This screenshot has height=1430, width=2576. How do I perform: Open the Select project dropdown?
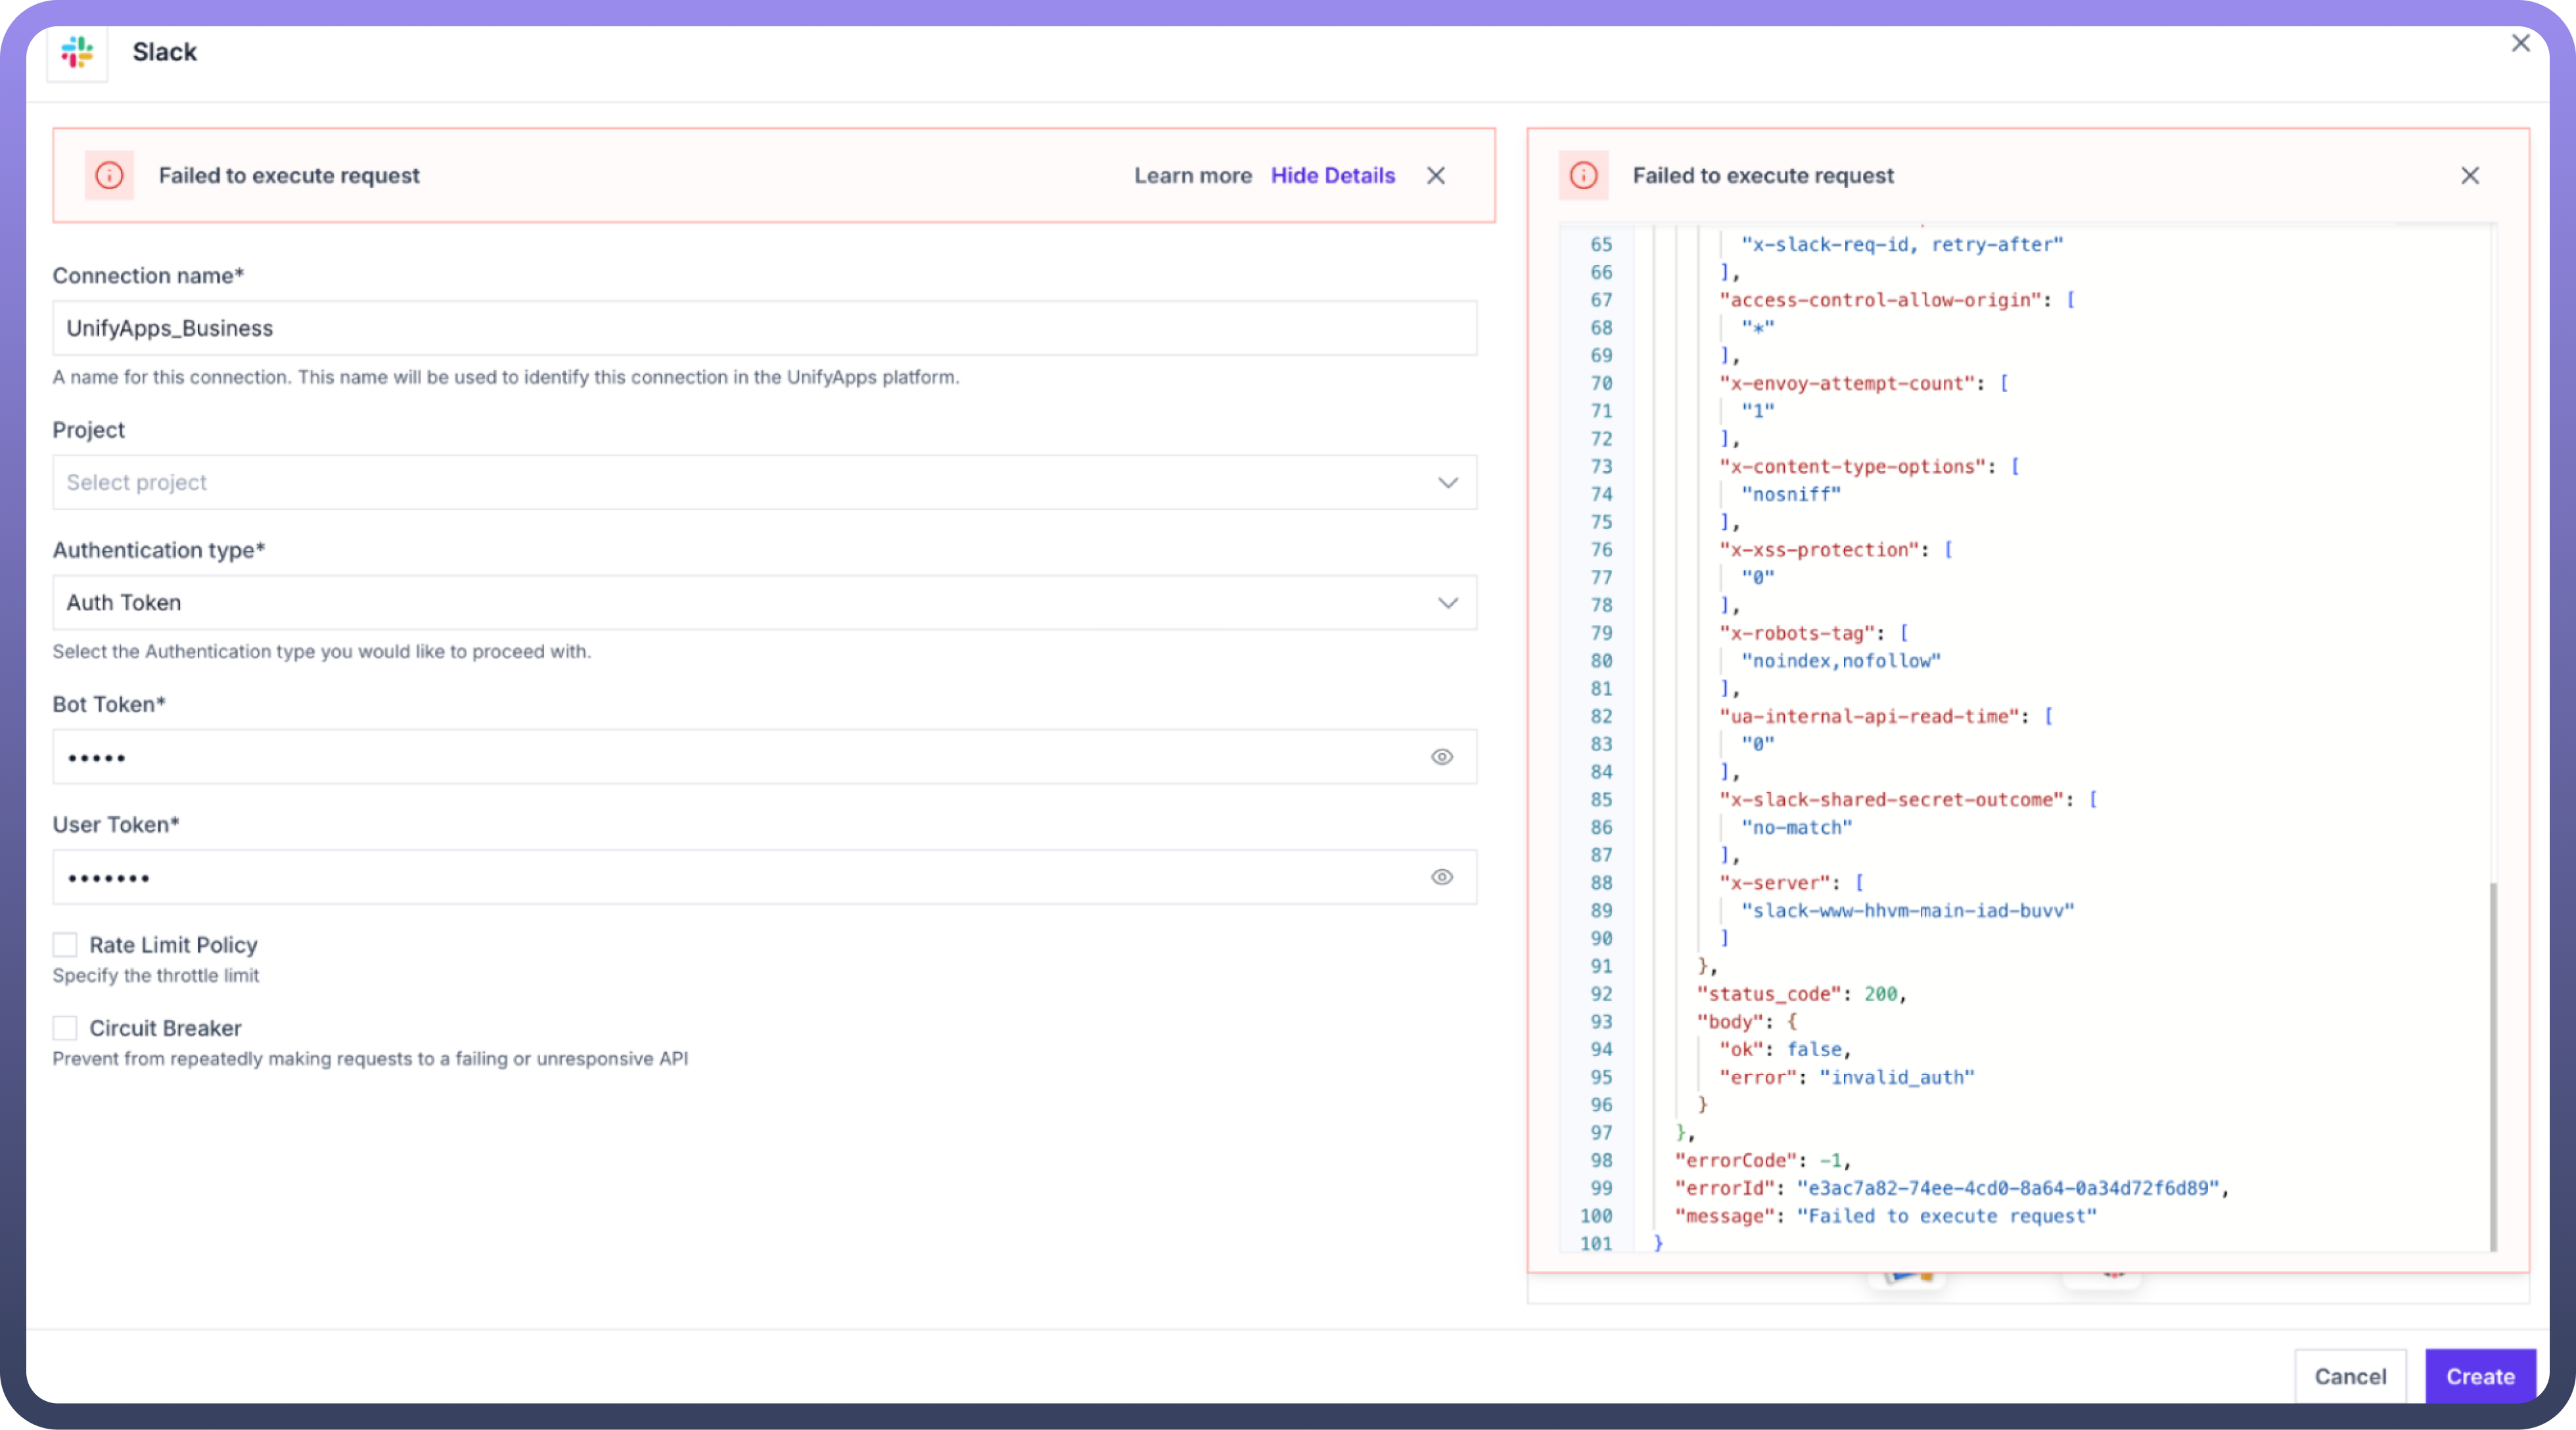pos(740,482)
